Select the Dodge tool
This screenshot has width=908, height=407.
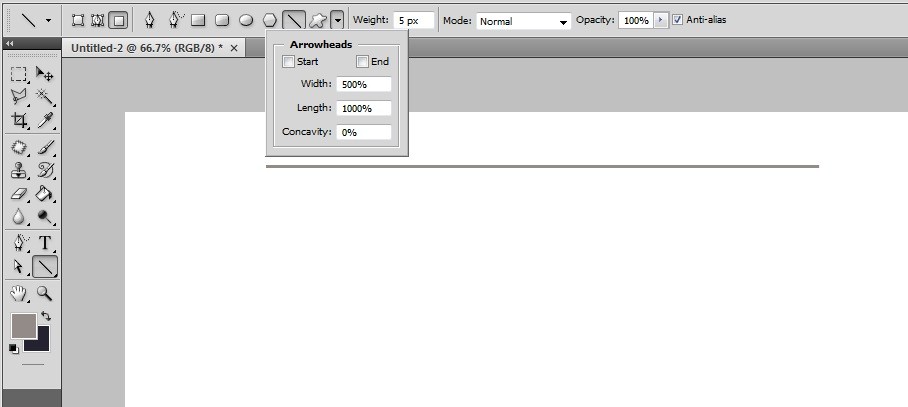pos(45,217)
